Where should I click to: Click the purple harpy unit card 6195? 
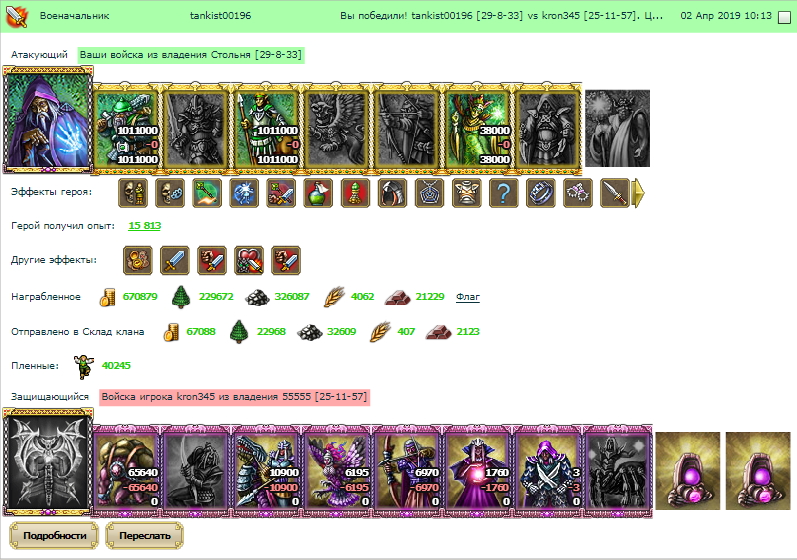pyautogui.click(x=337, y=470)
